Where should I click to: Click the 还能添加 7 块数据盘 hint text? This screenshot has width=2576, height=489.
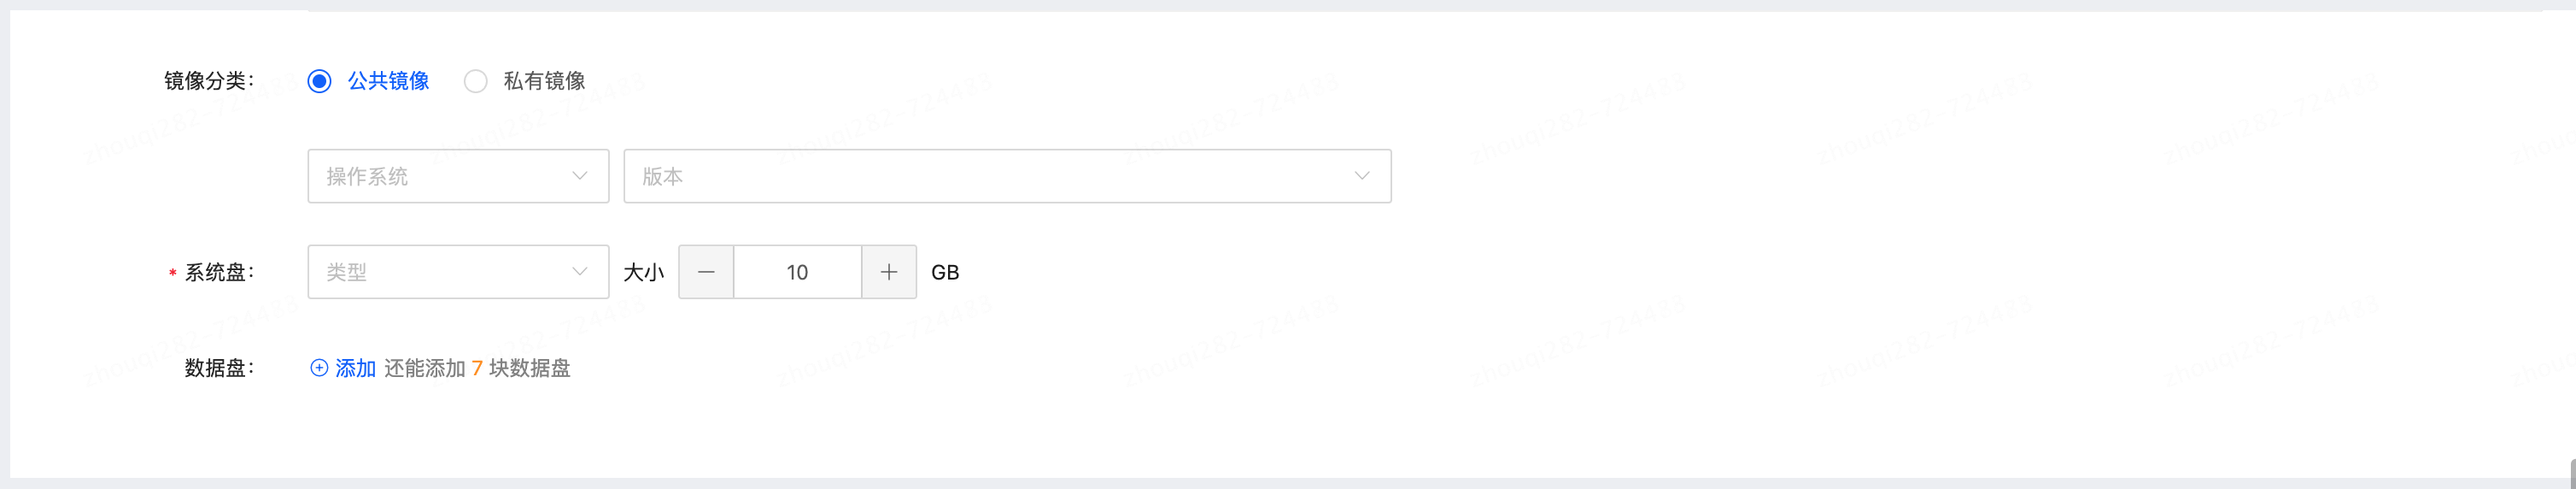click(x=477, y=368)
